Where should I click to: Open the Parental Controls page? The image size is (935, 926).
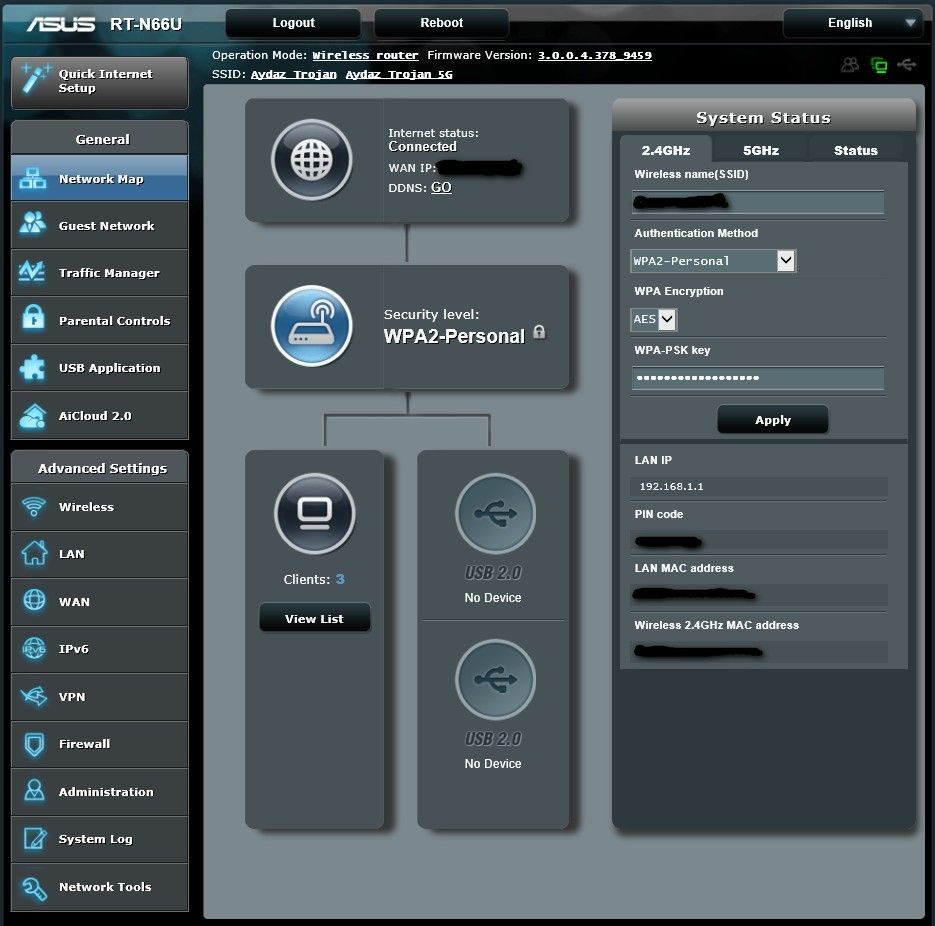coord(100,320)
